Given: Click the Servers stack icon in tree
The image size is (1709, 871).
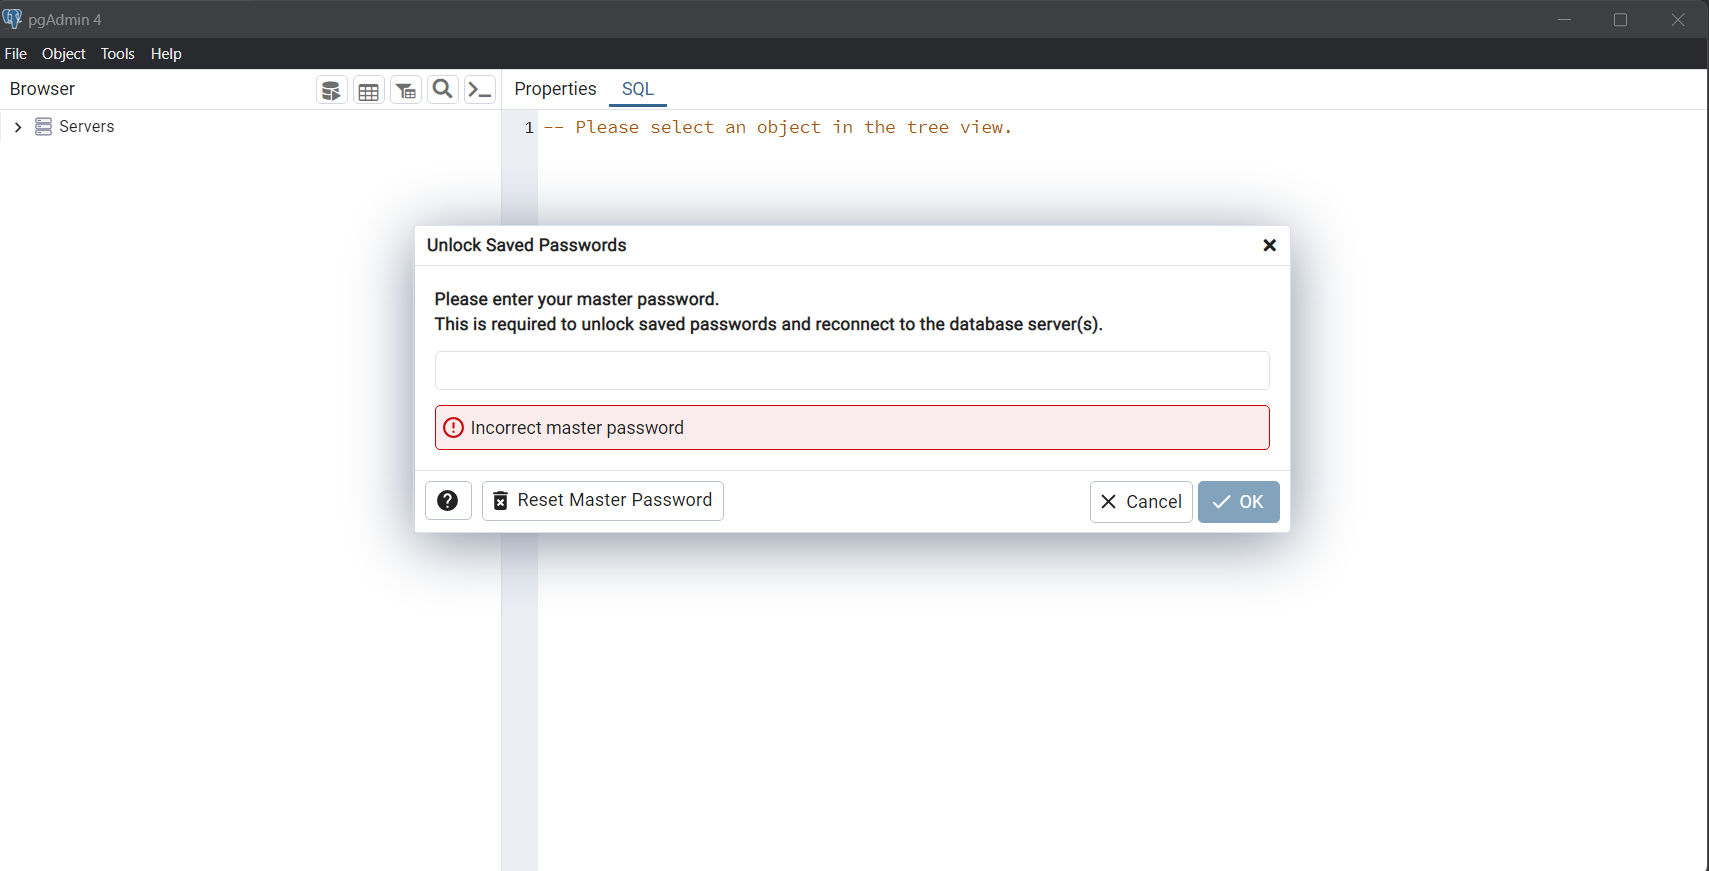Looking at the screenshot, I should (43, 127).
